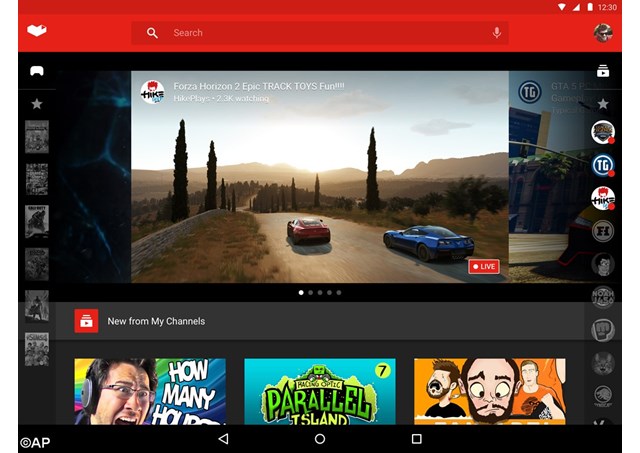Tap the 12:30 clock in status bar
Viewport: 640px width, 453px height.
click(607, 7)
